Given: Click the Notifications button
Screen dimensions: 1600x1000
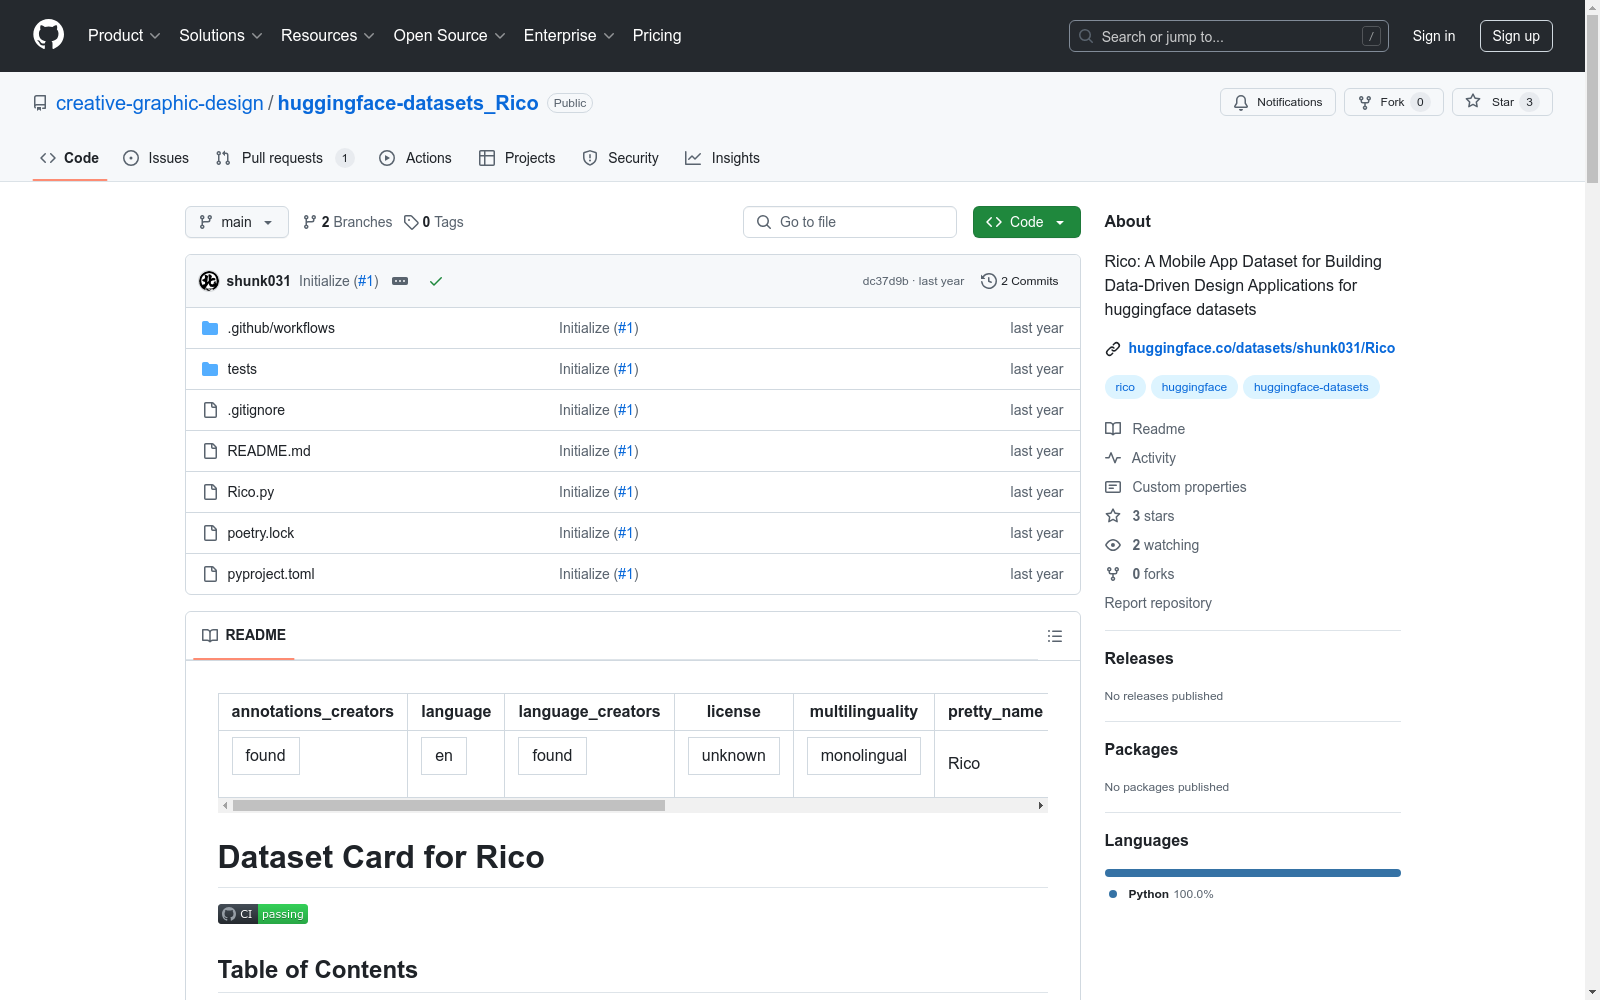Looking at the screenshot, I should [1278, 102].
